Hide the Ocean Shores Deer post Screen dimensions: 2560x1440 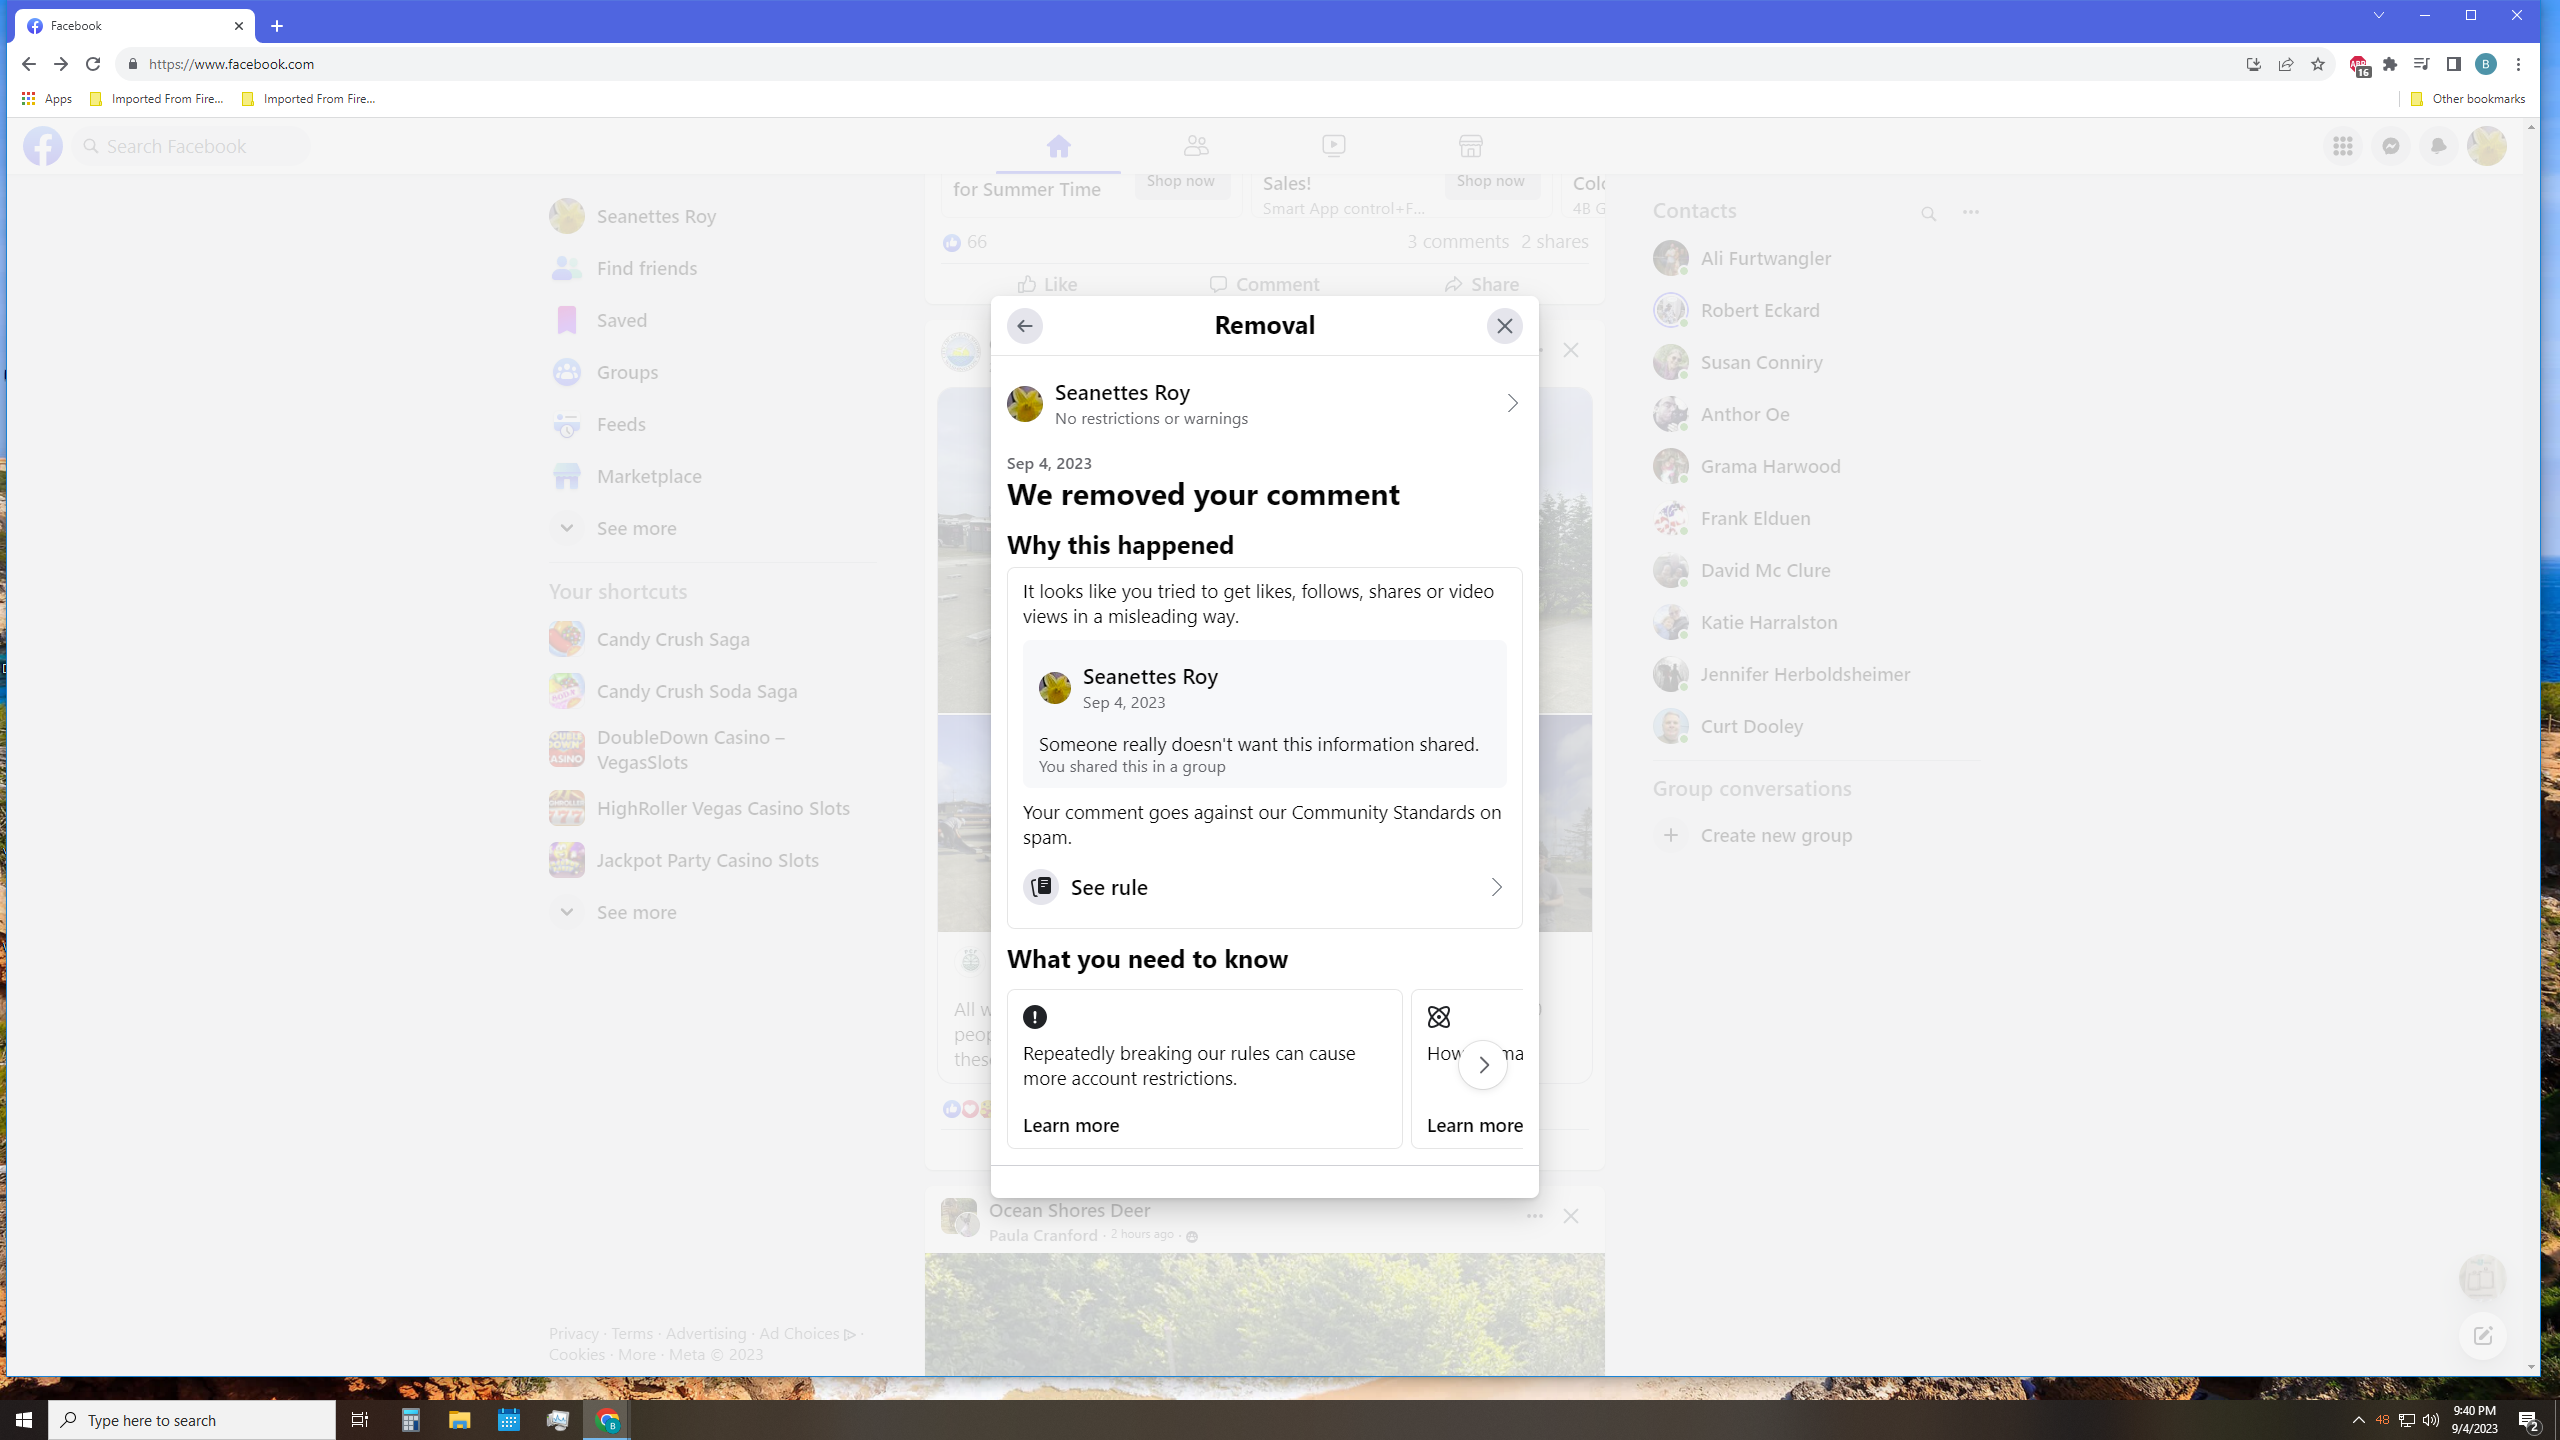(1570, 1216)
